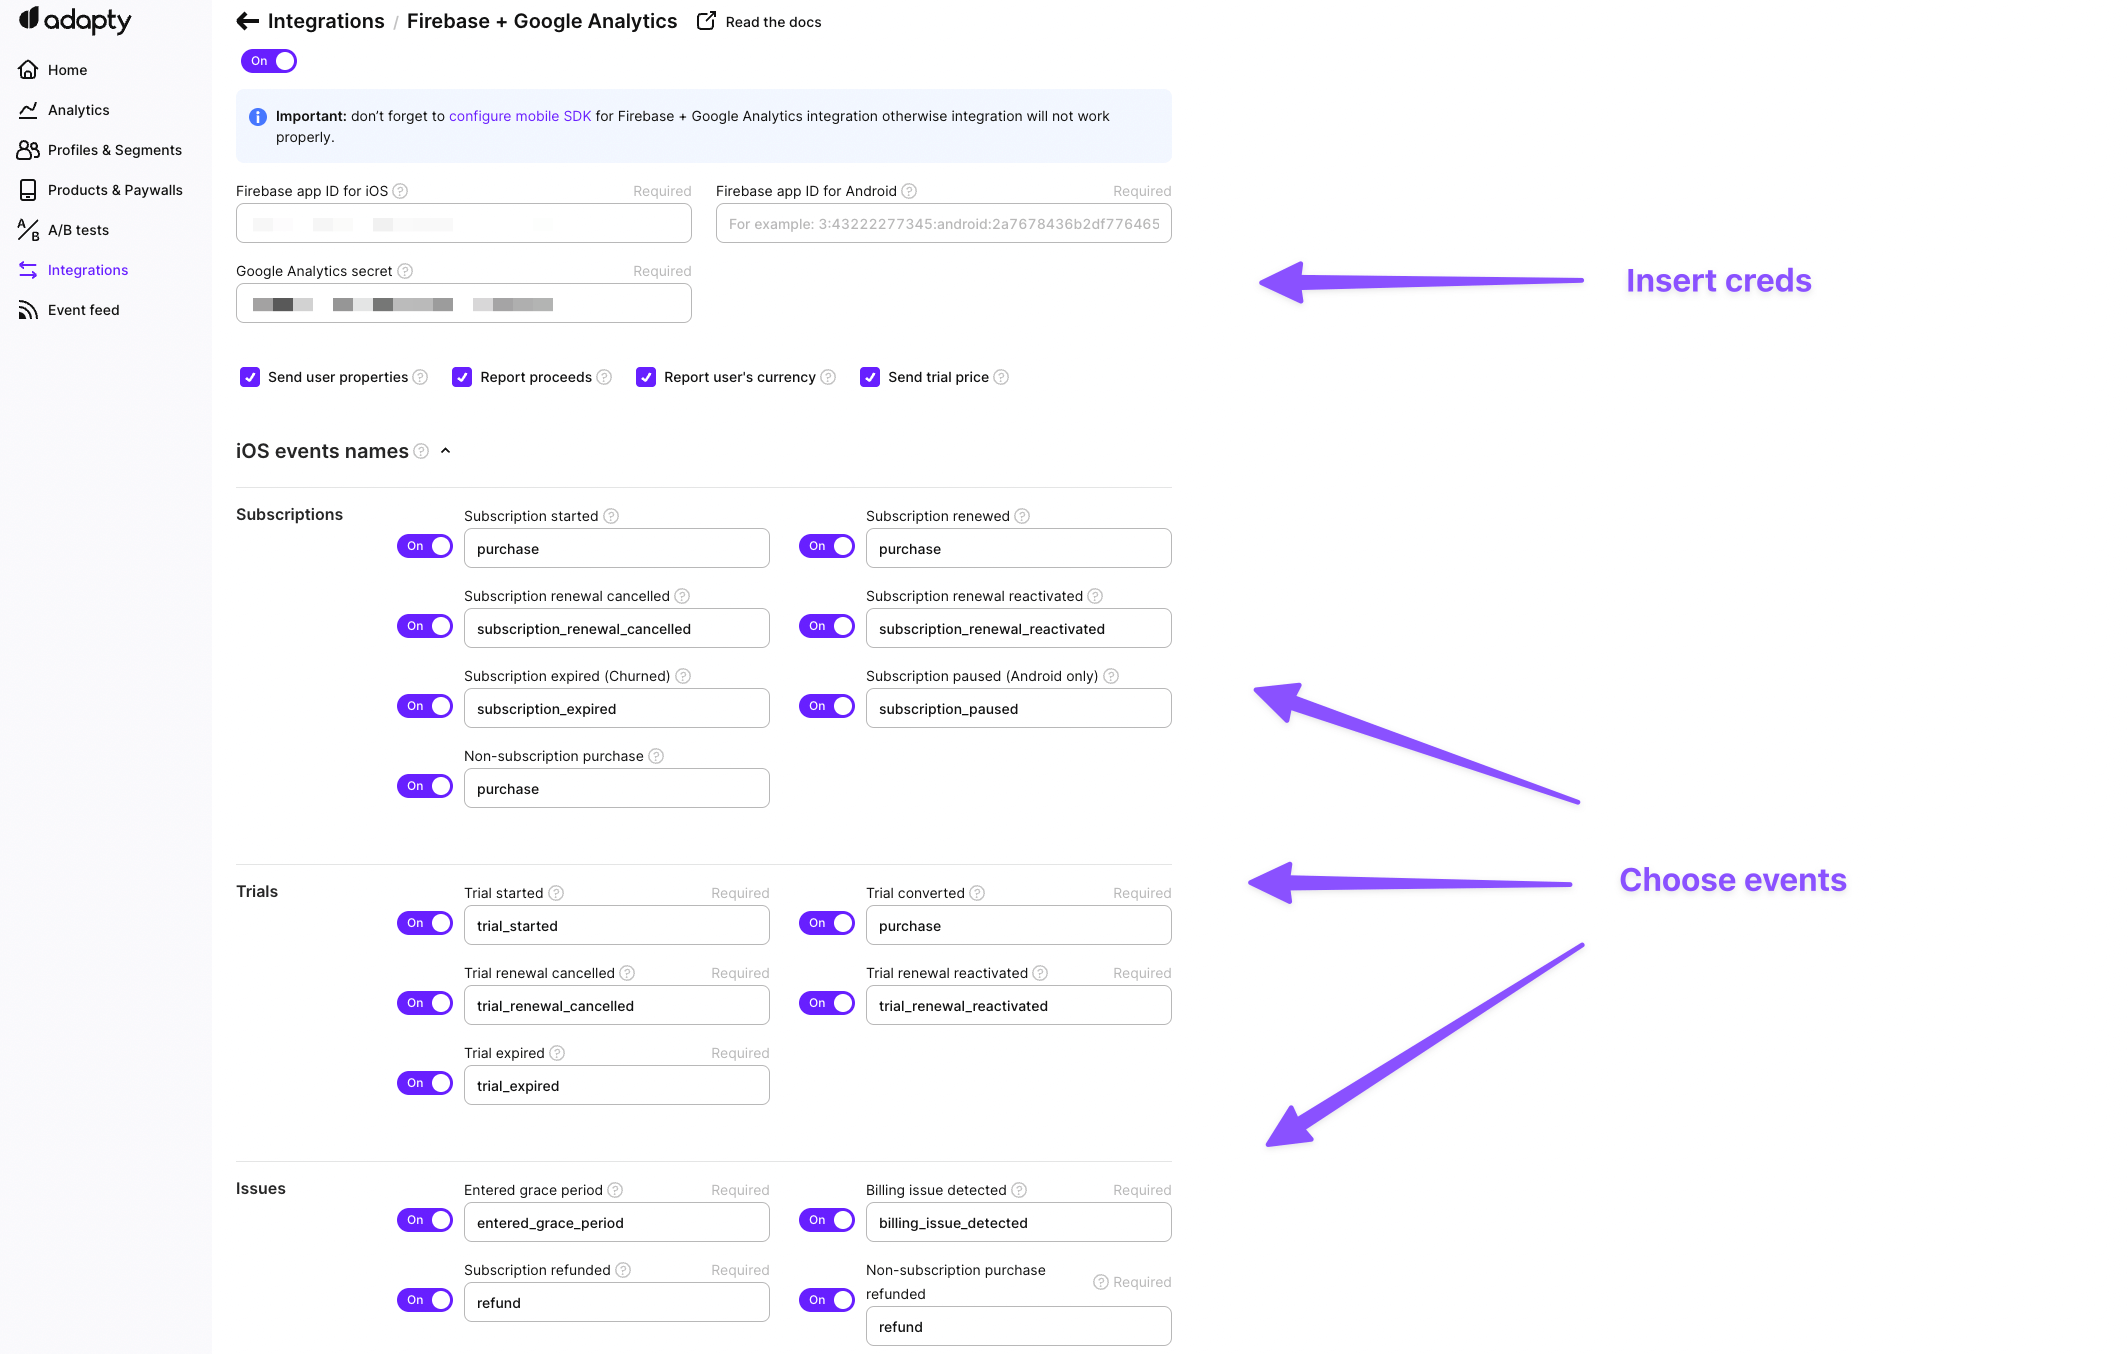Open the Home icon in sidebar
Viewport: 2128px width, 1354px height.
pyautogui.click(x=28, y=70)
